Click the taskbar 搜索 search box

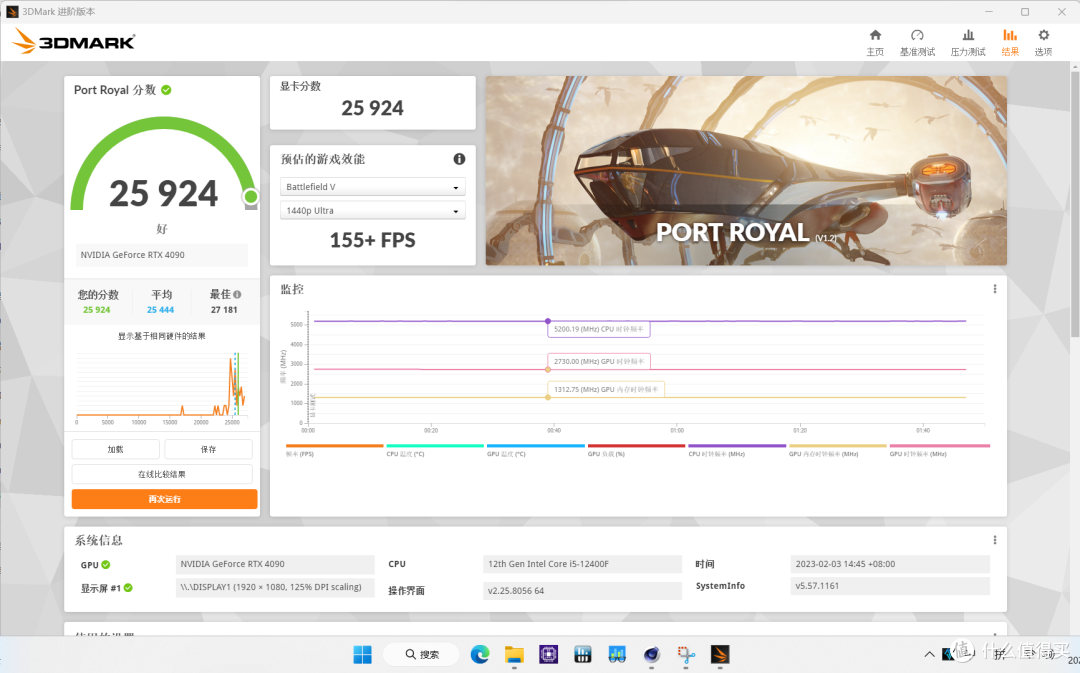click(x=421, y=654)
